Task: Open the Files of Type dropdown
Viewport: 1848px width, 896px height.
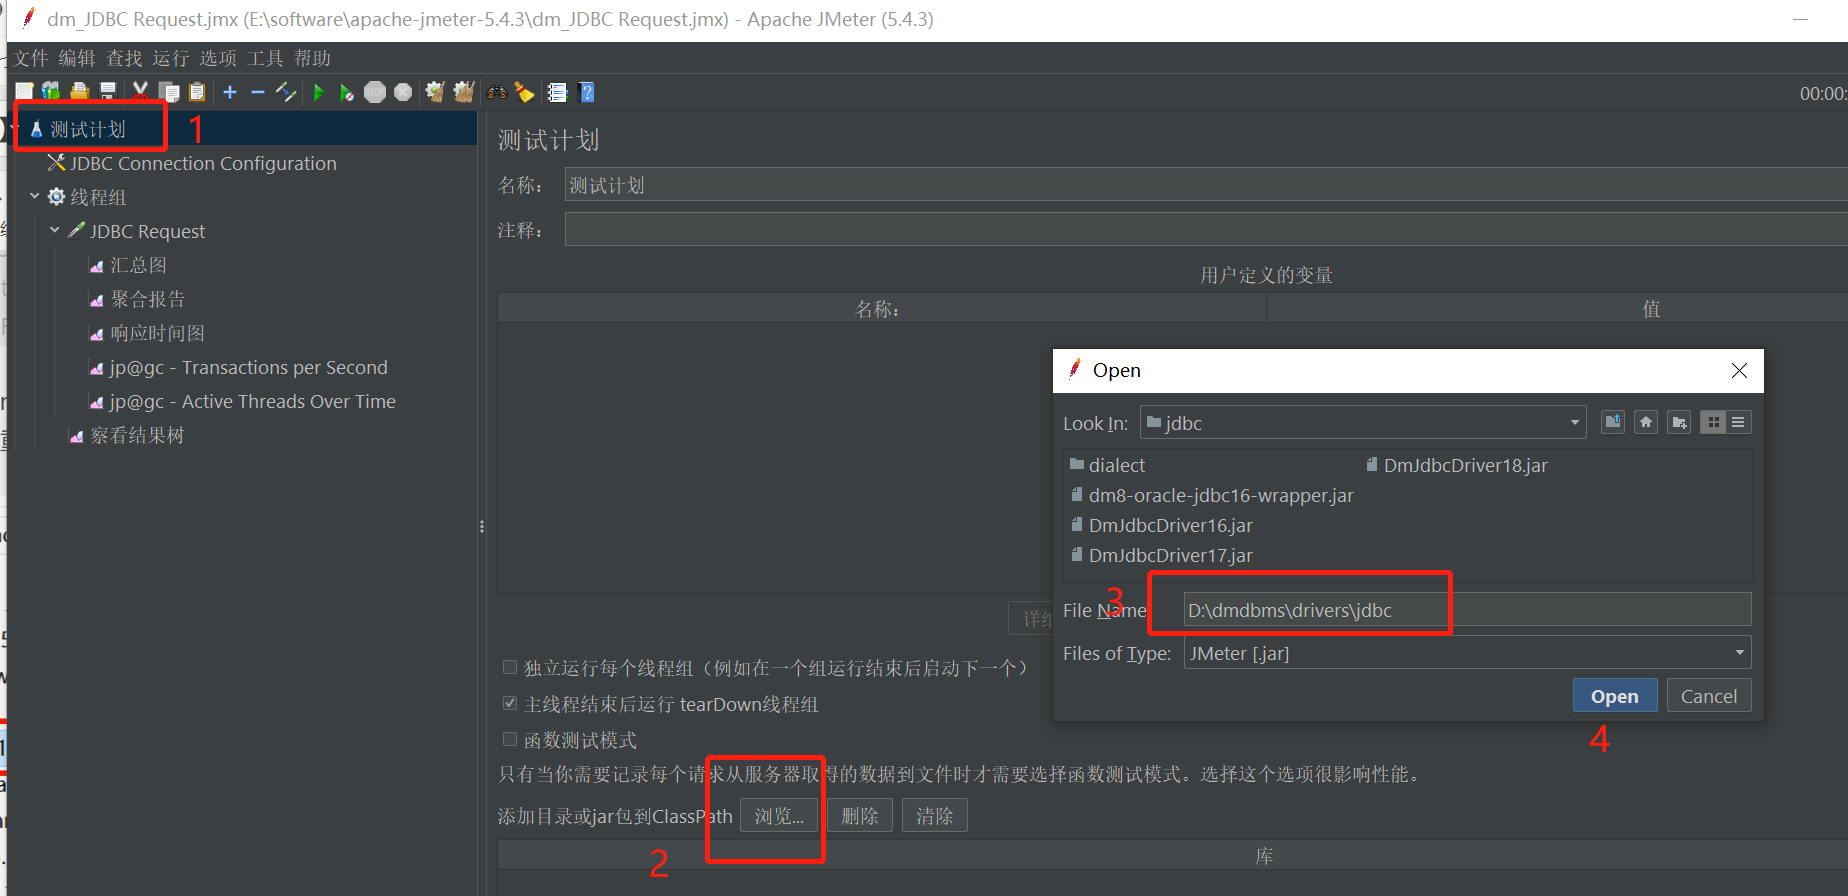Action: point(1467,653)
